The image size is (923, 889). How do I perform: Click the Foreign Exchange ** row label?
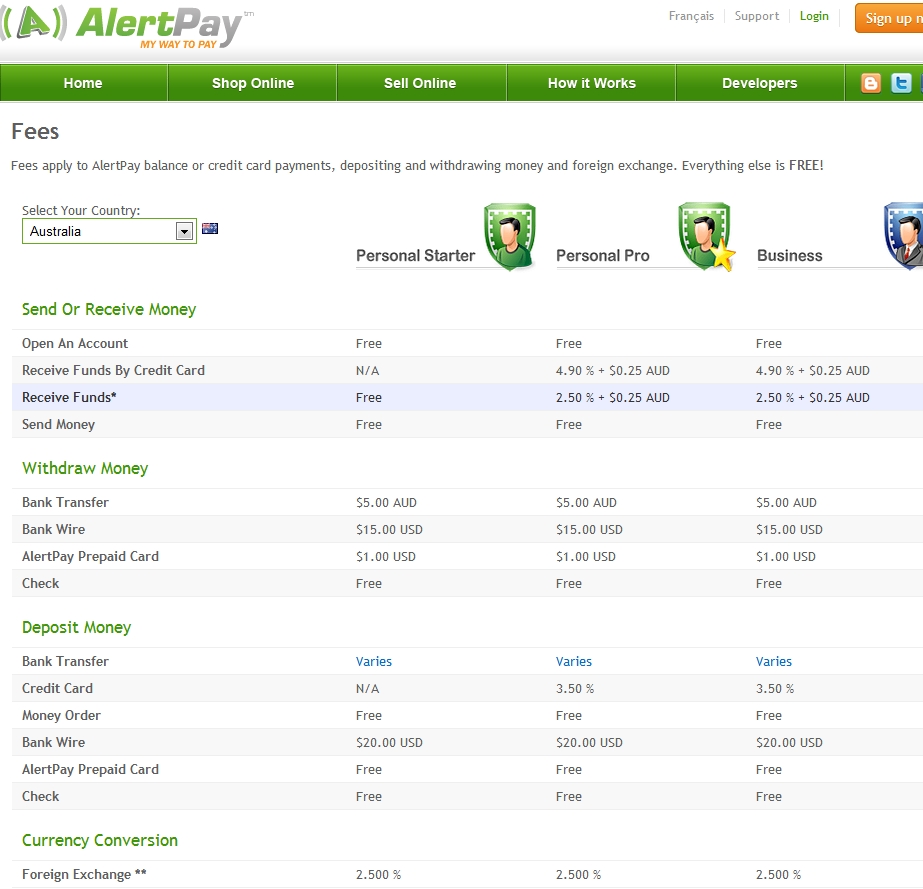click(x=84, y=874)
